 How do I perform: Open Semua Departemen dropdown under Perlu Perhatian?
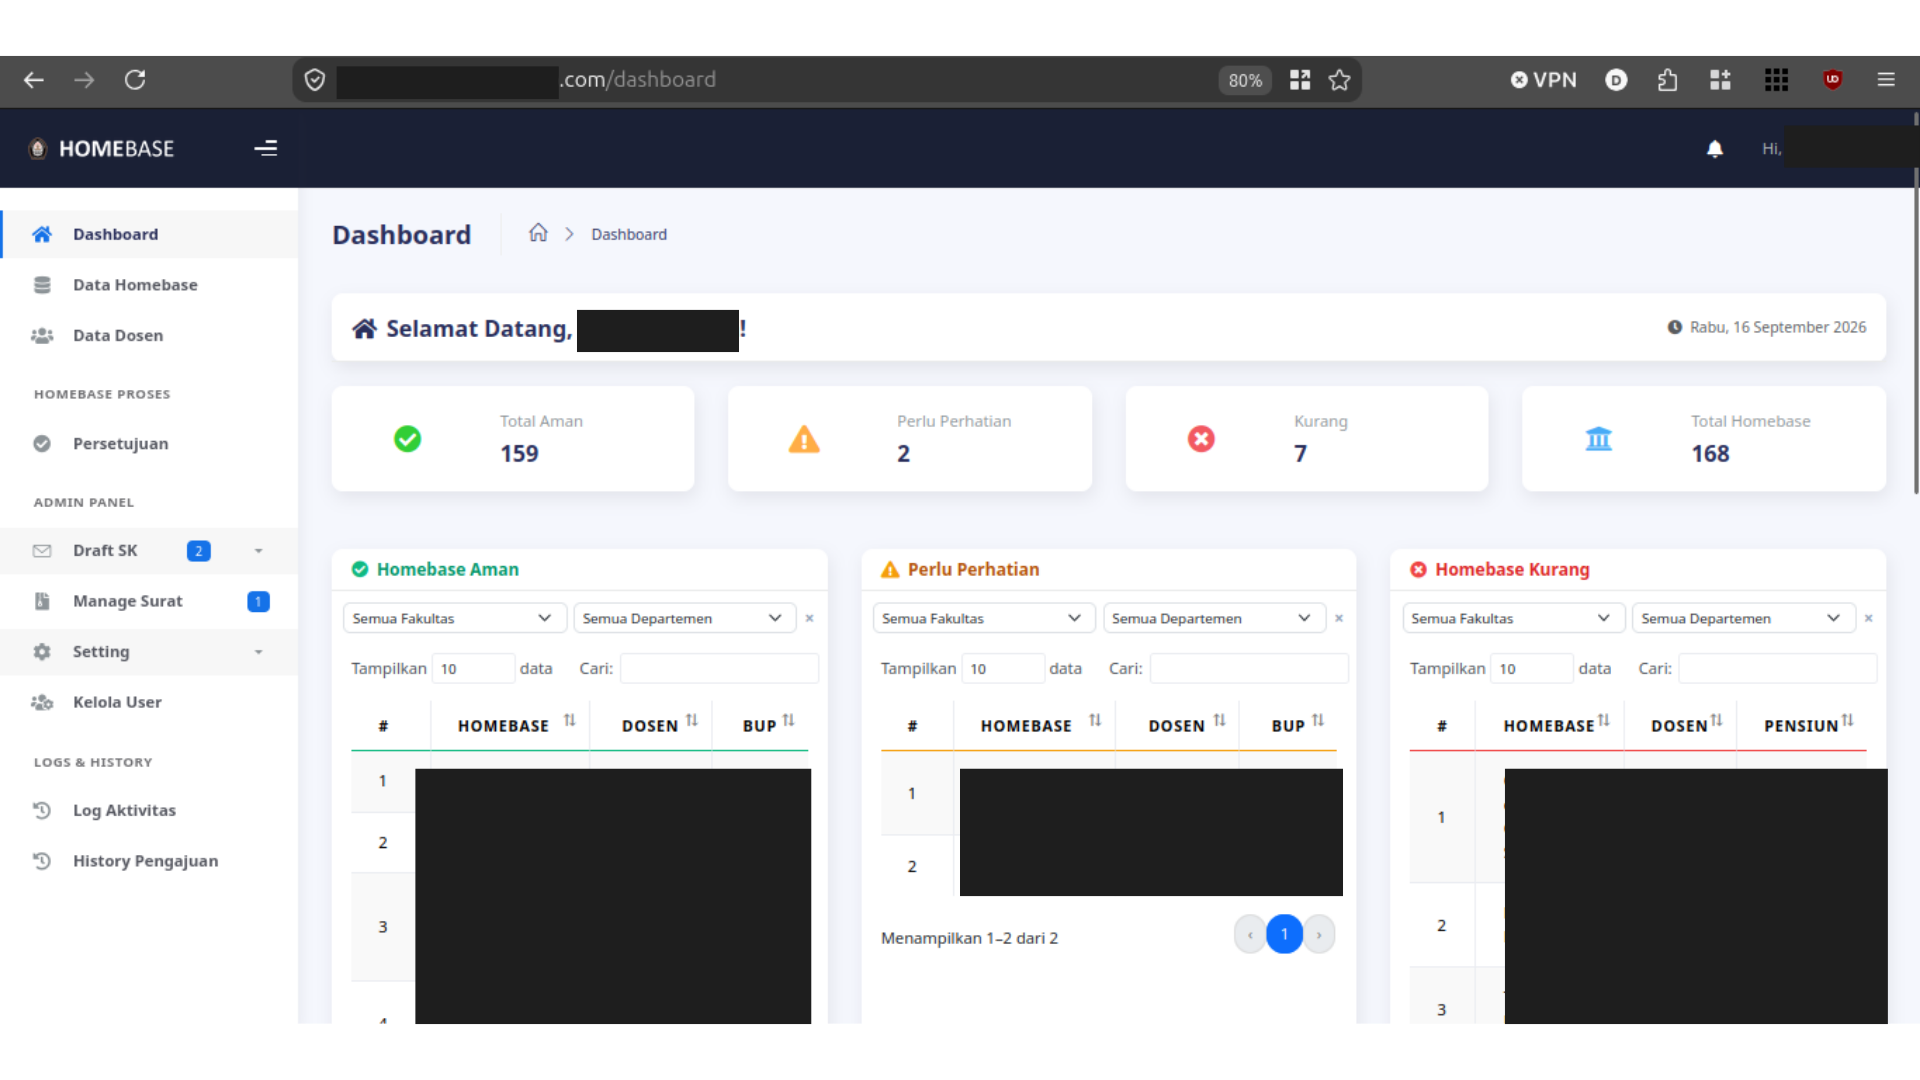pyautogui.click(x=1214, y=618)
